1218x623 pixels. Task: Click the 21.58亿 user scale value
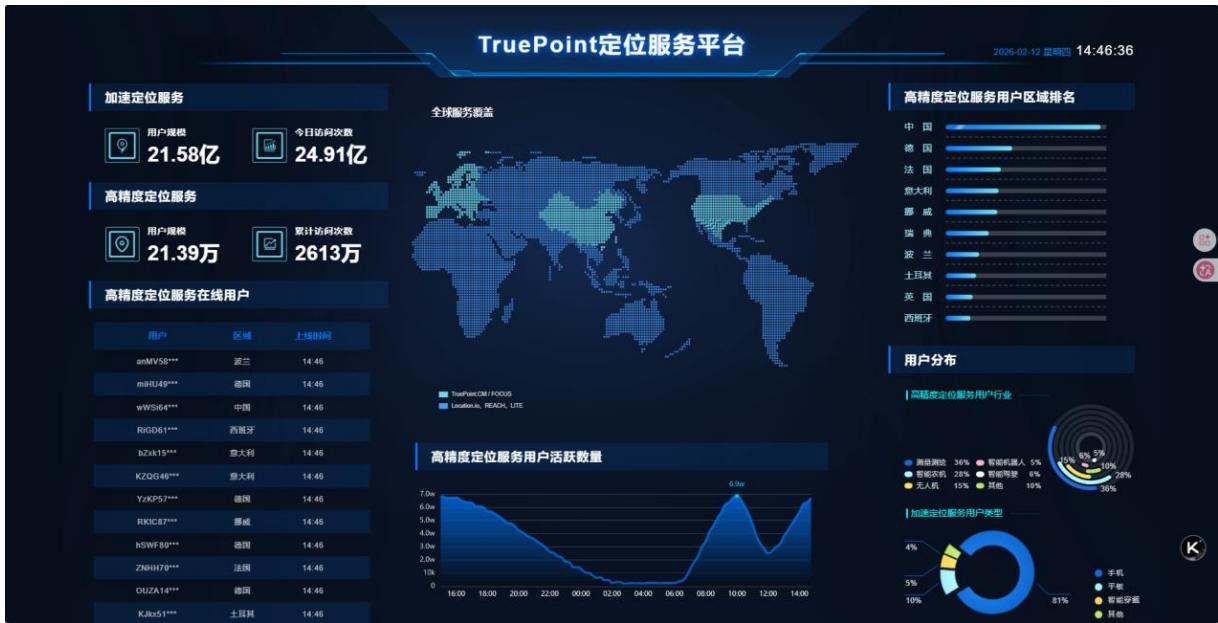[x=183, y=154]
